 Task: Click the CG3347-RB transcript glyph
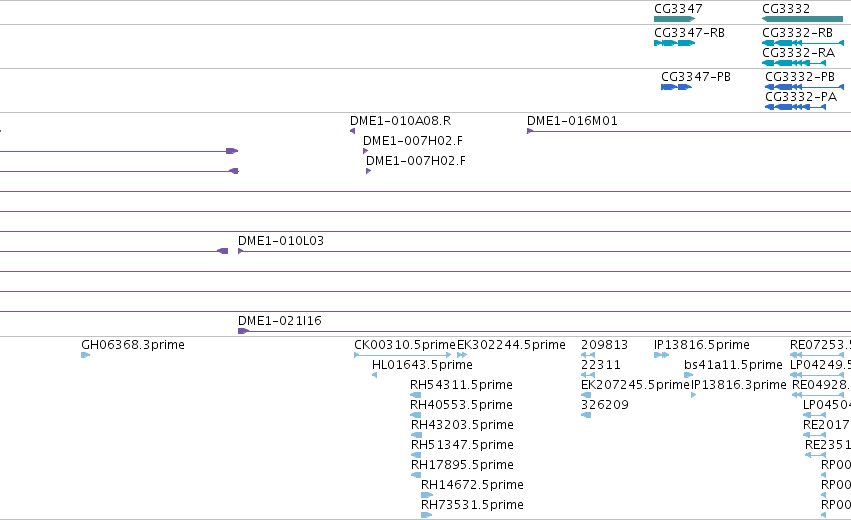(675, 43)
